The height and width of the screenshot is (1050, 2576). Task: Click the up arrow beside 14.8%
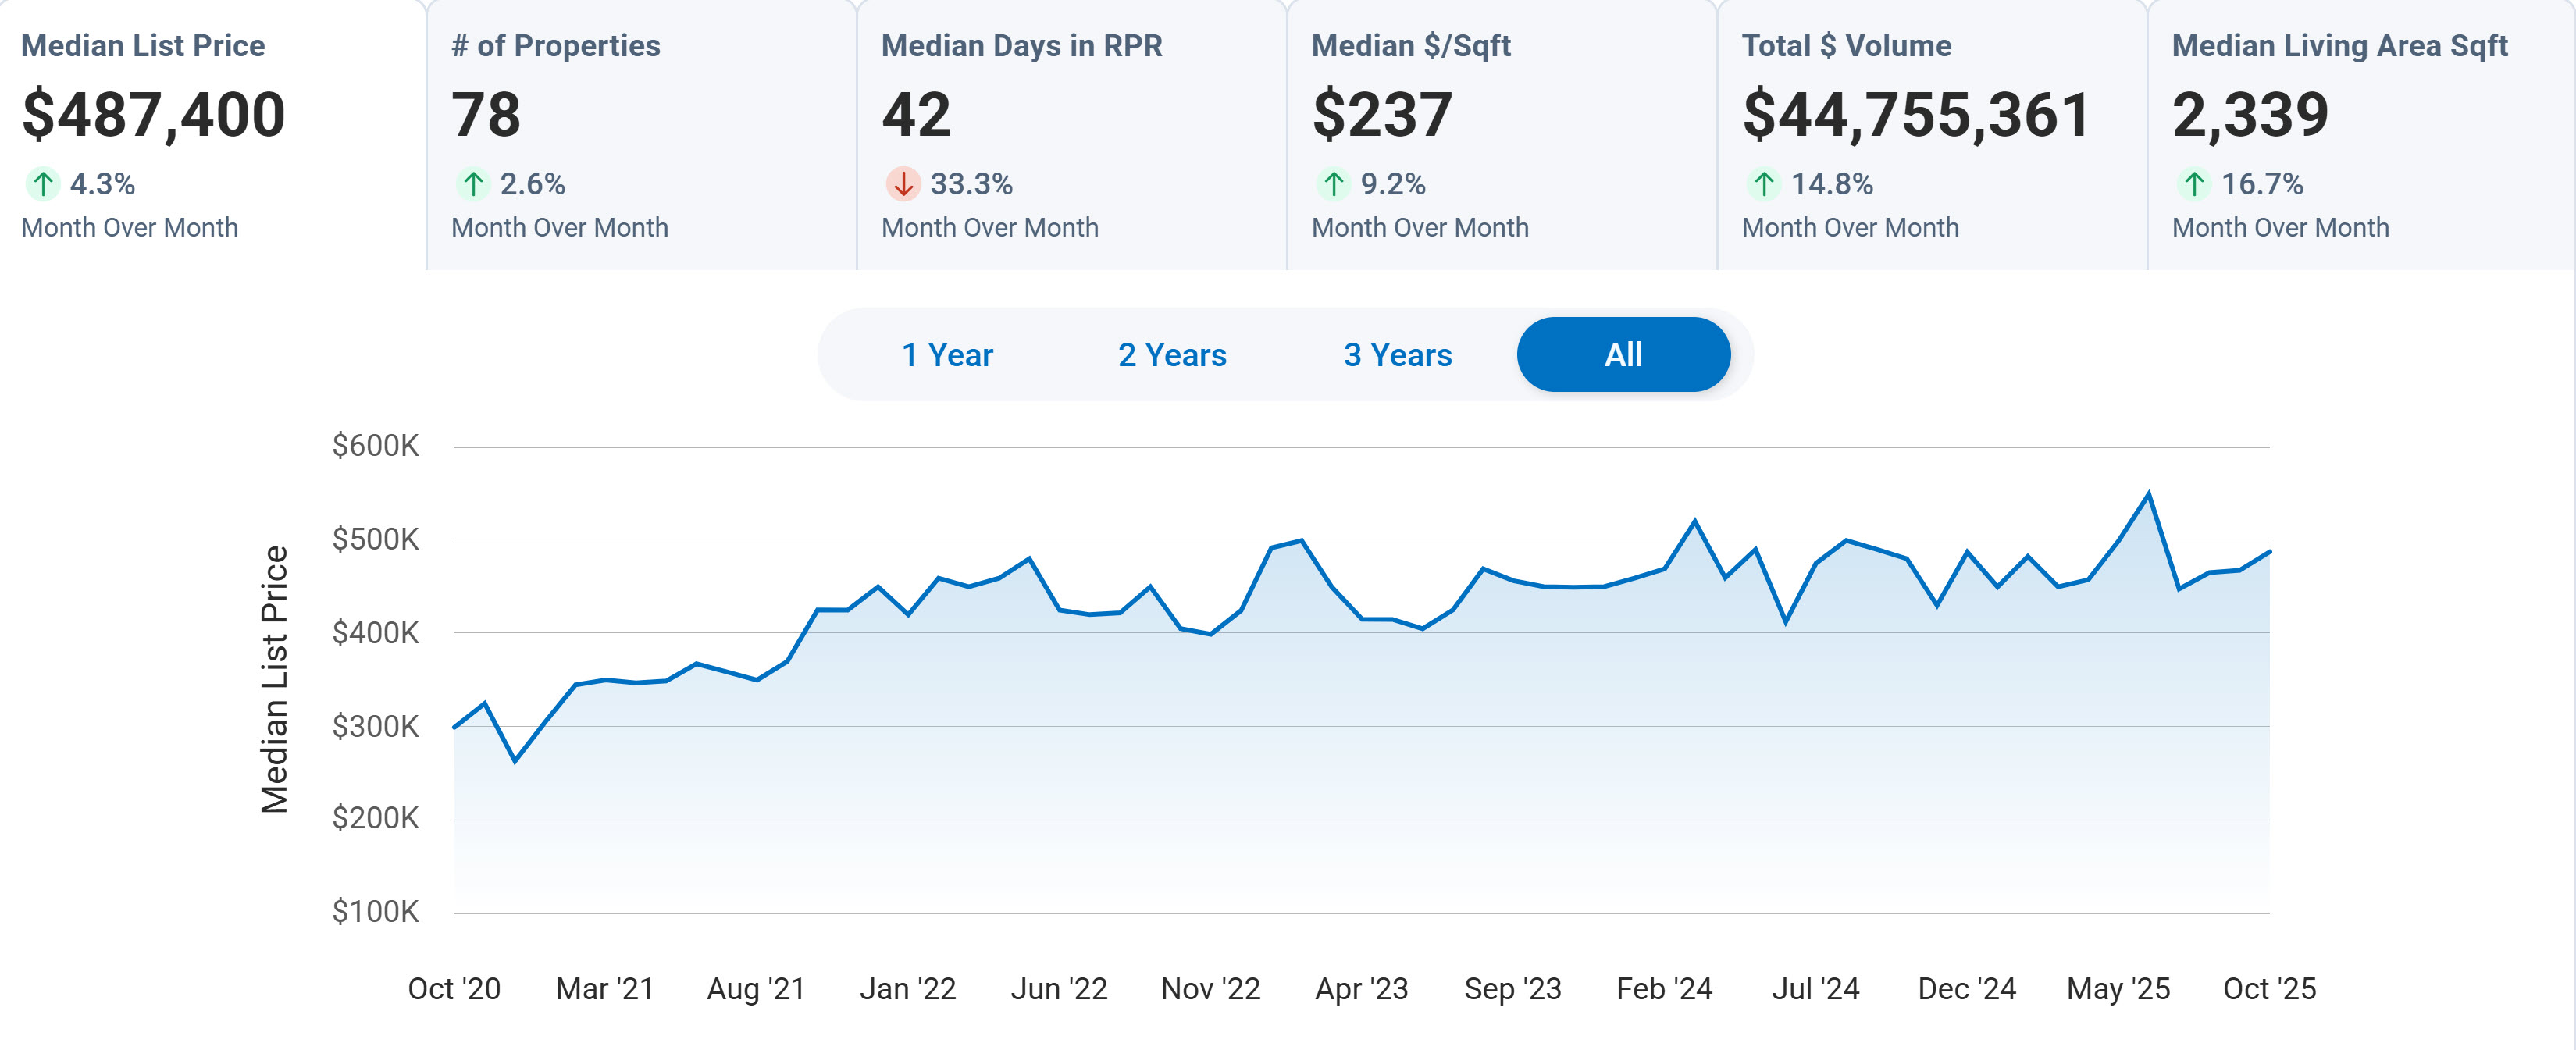(1764, 184)
